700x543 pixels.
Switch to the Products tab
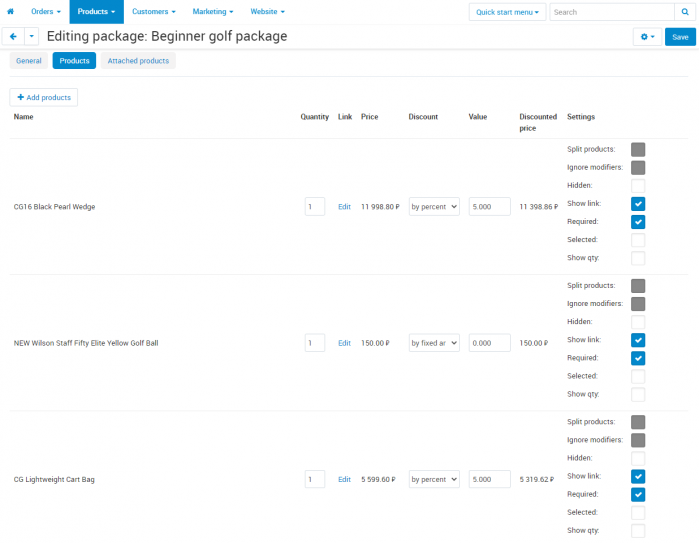coord(75,61)
